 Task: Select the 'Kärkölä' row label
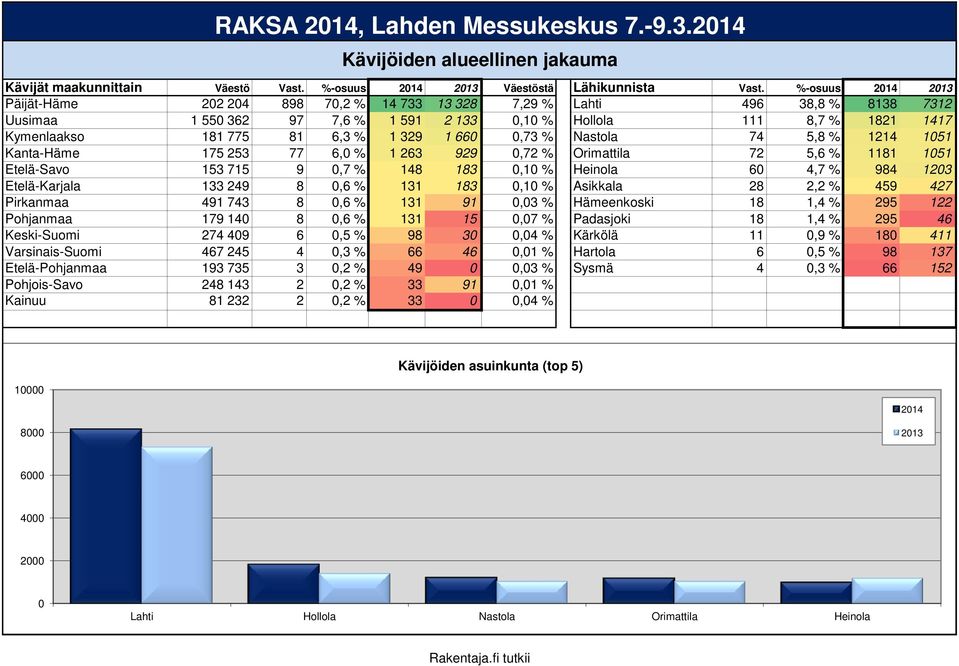[x=595, y=235]
